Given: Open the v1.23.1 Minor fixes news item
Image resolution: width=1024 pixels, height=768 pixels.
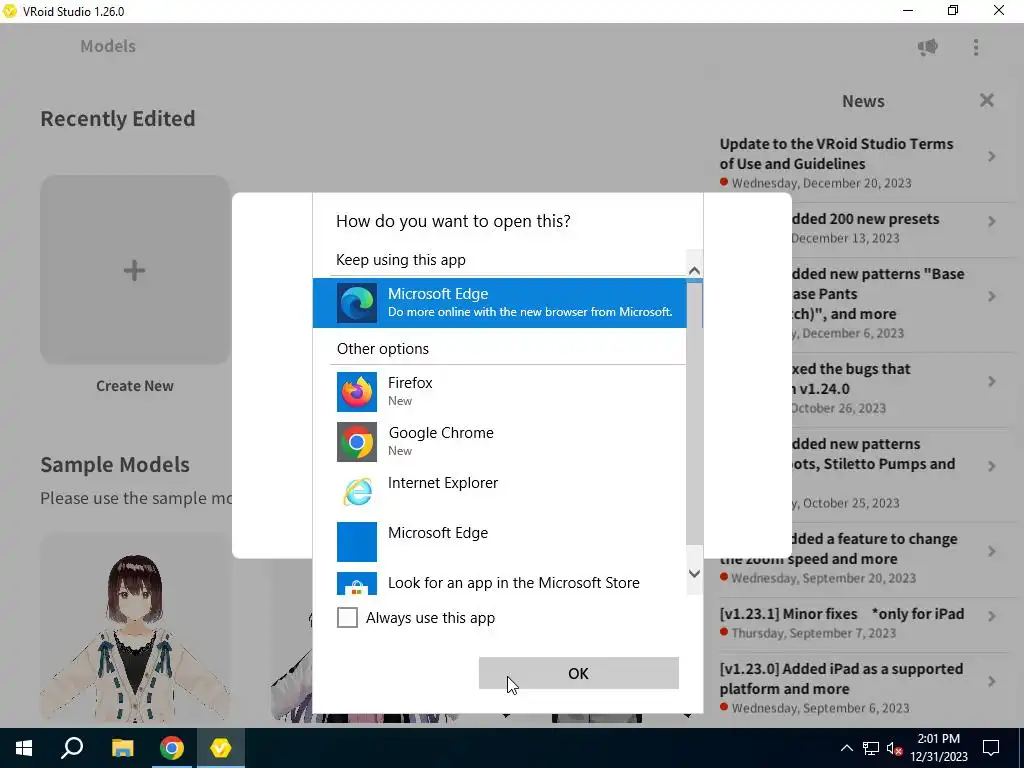Looking at the screenshot, I should point(842,614).
